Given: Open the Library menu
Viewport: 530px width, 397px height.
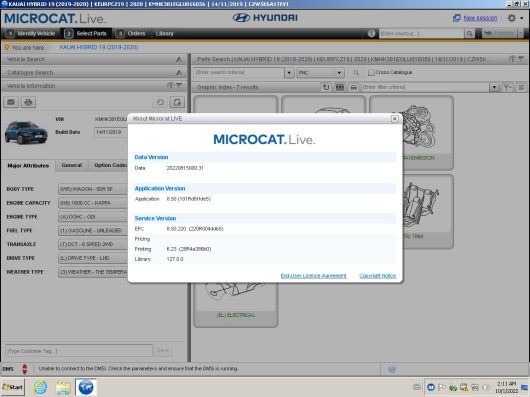Looking at the screenshot, I should 165,33.
